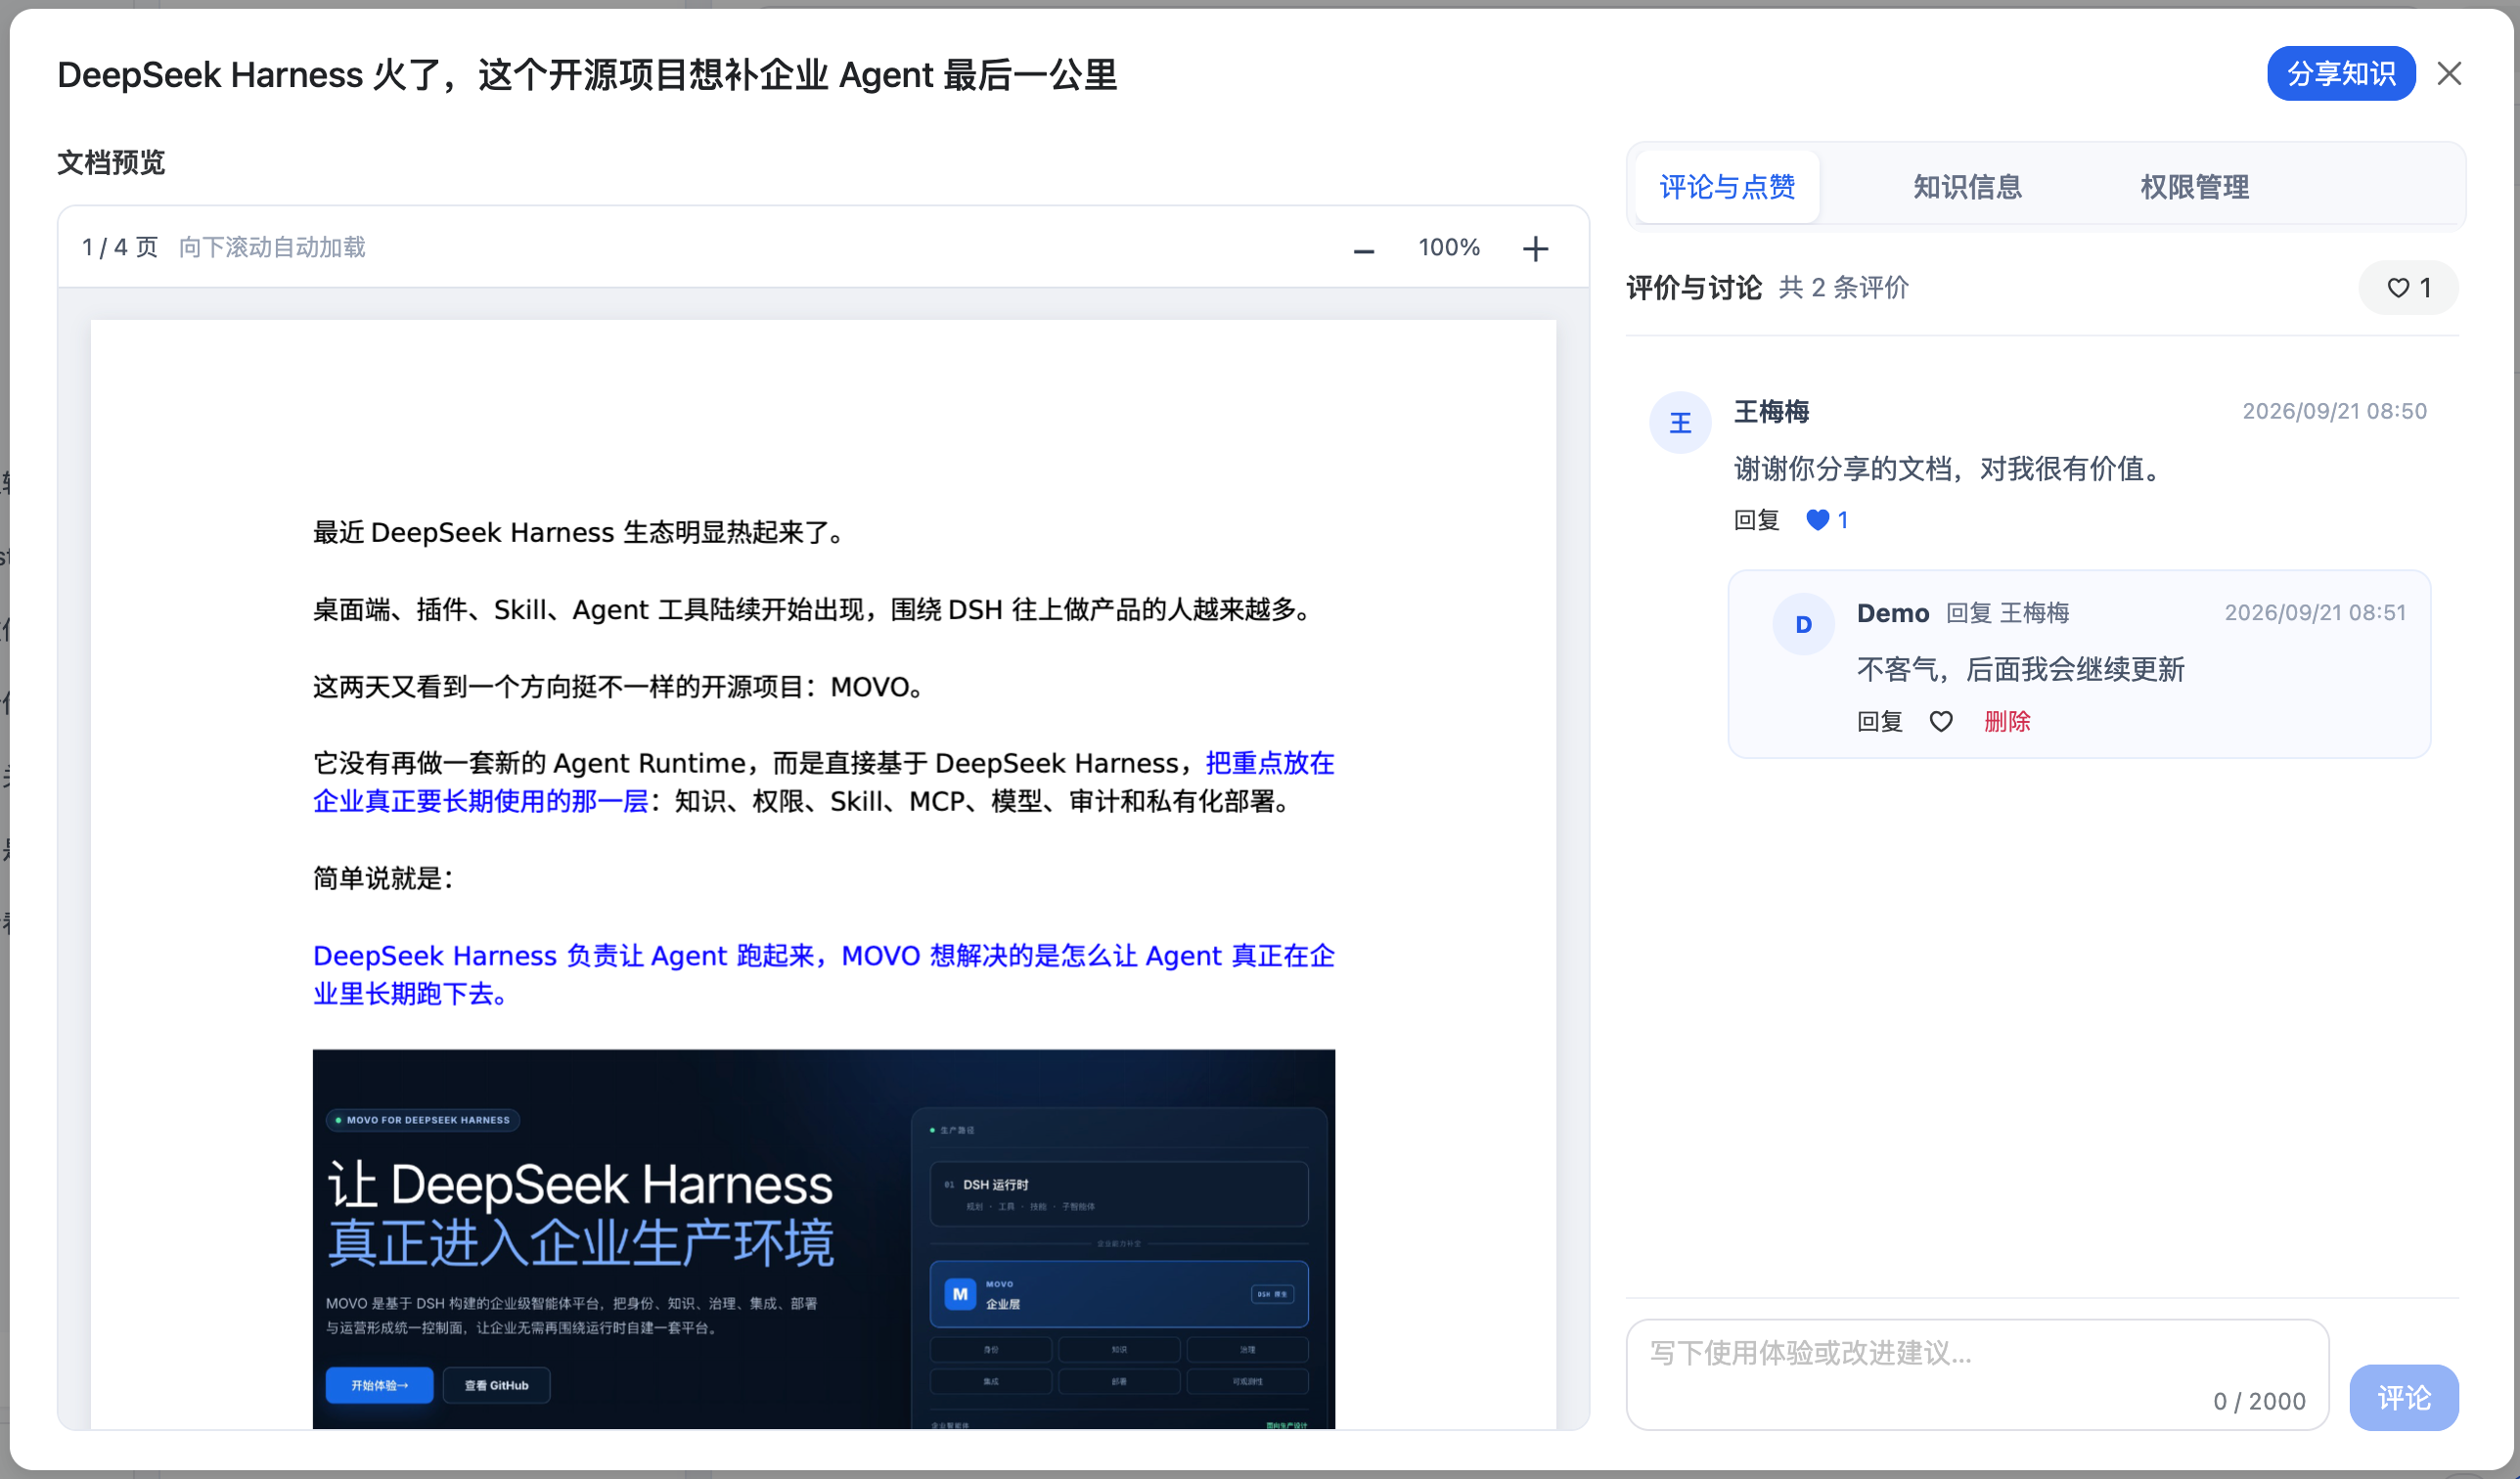
Task: Switch to 评论与点赞 tab
Action: click(1727, 187)
